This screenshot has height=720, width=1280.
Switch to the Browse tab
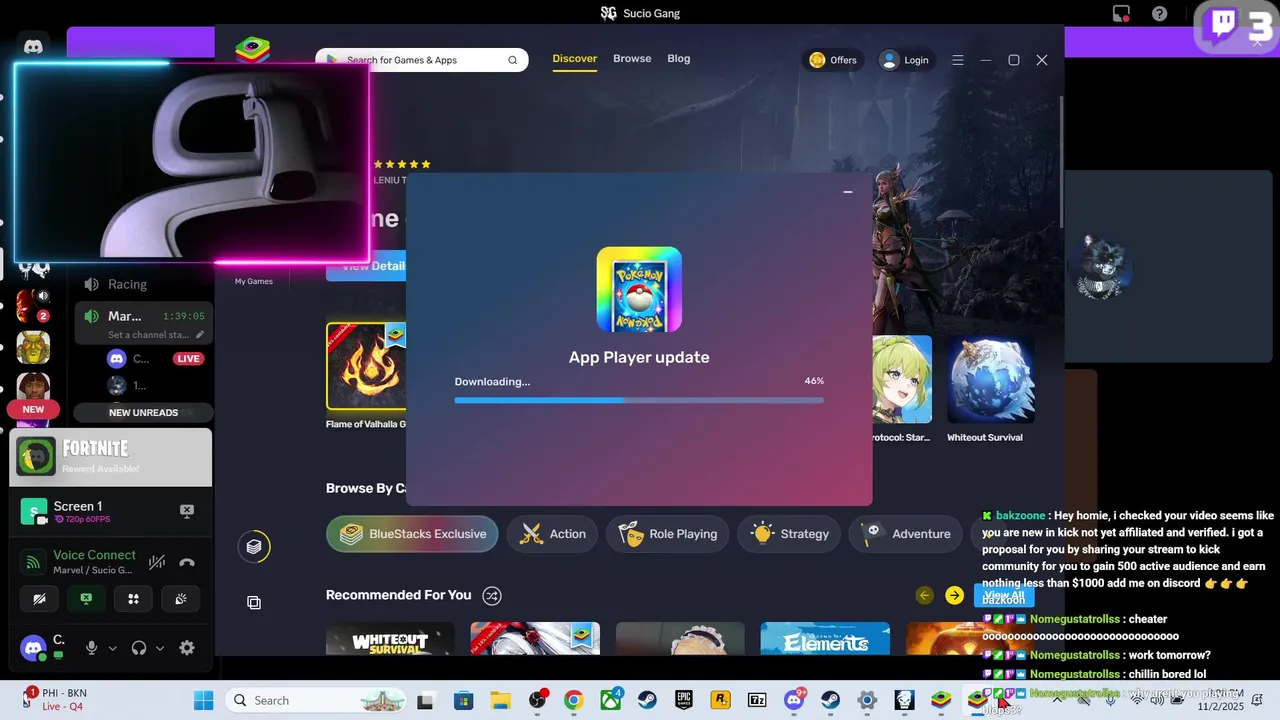click(x=632, y=59)
